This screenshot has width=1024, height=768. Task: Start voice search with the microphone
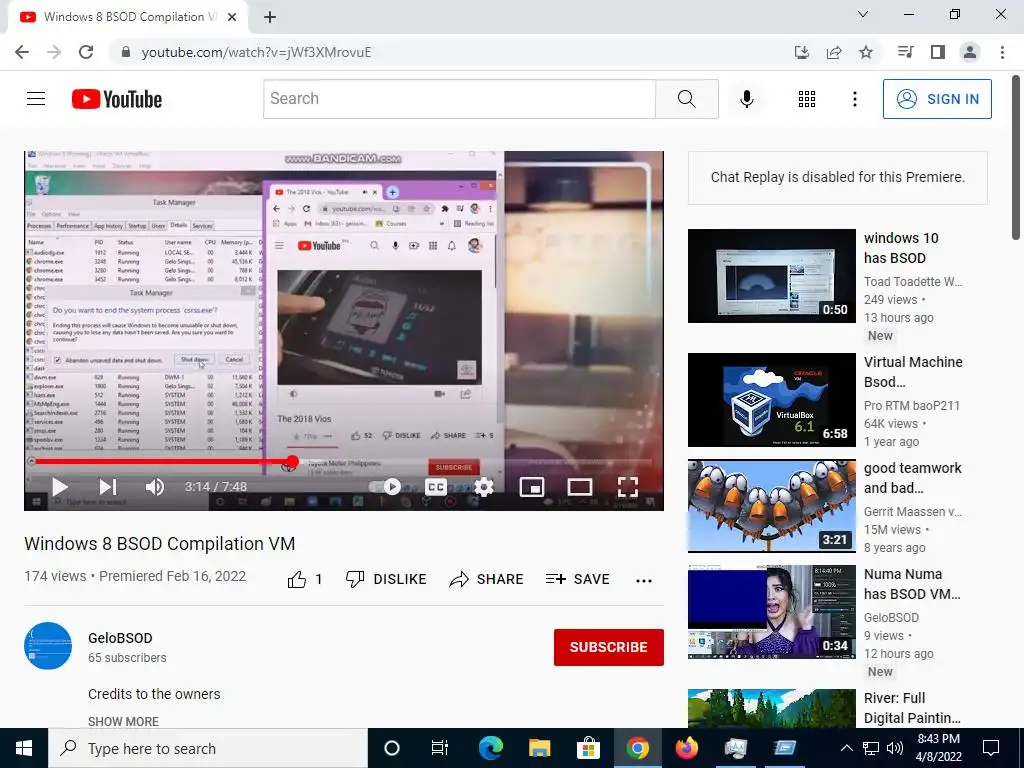pyautogui.click(x=747, y=99)
